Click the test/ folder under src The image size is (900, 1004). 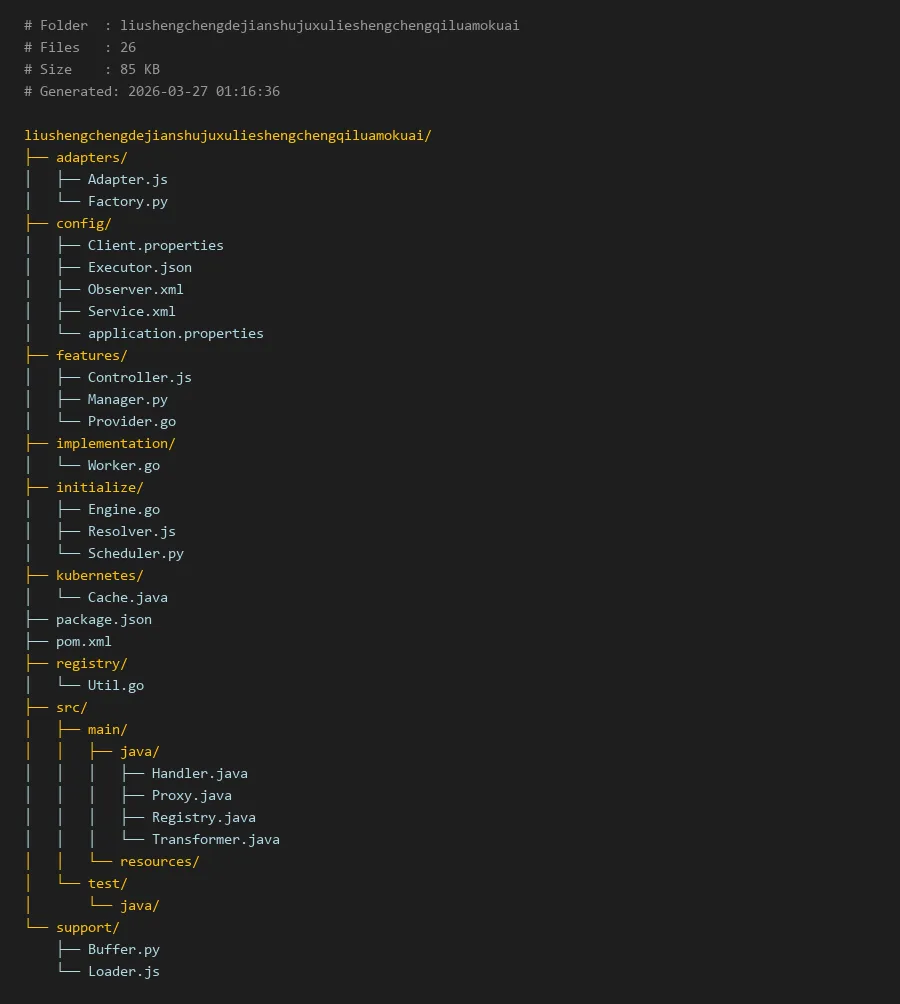tap(107, 883)
